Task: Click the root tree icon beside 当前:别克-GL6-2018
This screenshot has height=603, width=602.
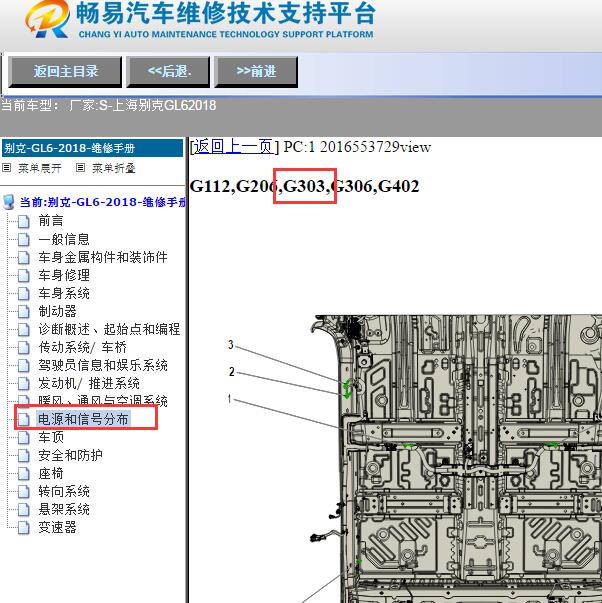Action: point(8,202)
